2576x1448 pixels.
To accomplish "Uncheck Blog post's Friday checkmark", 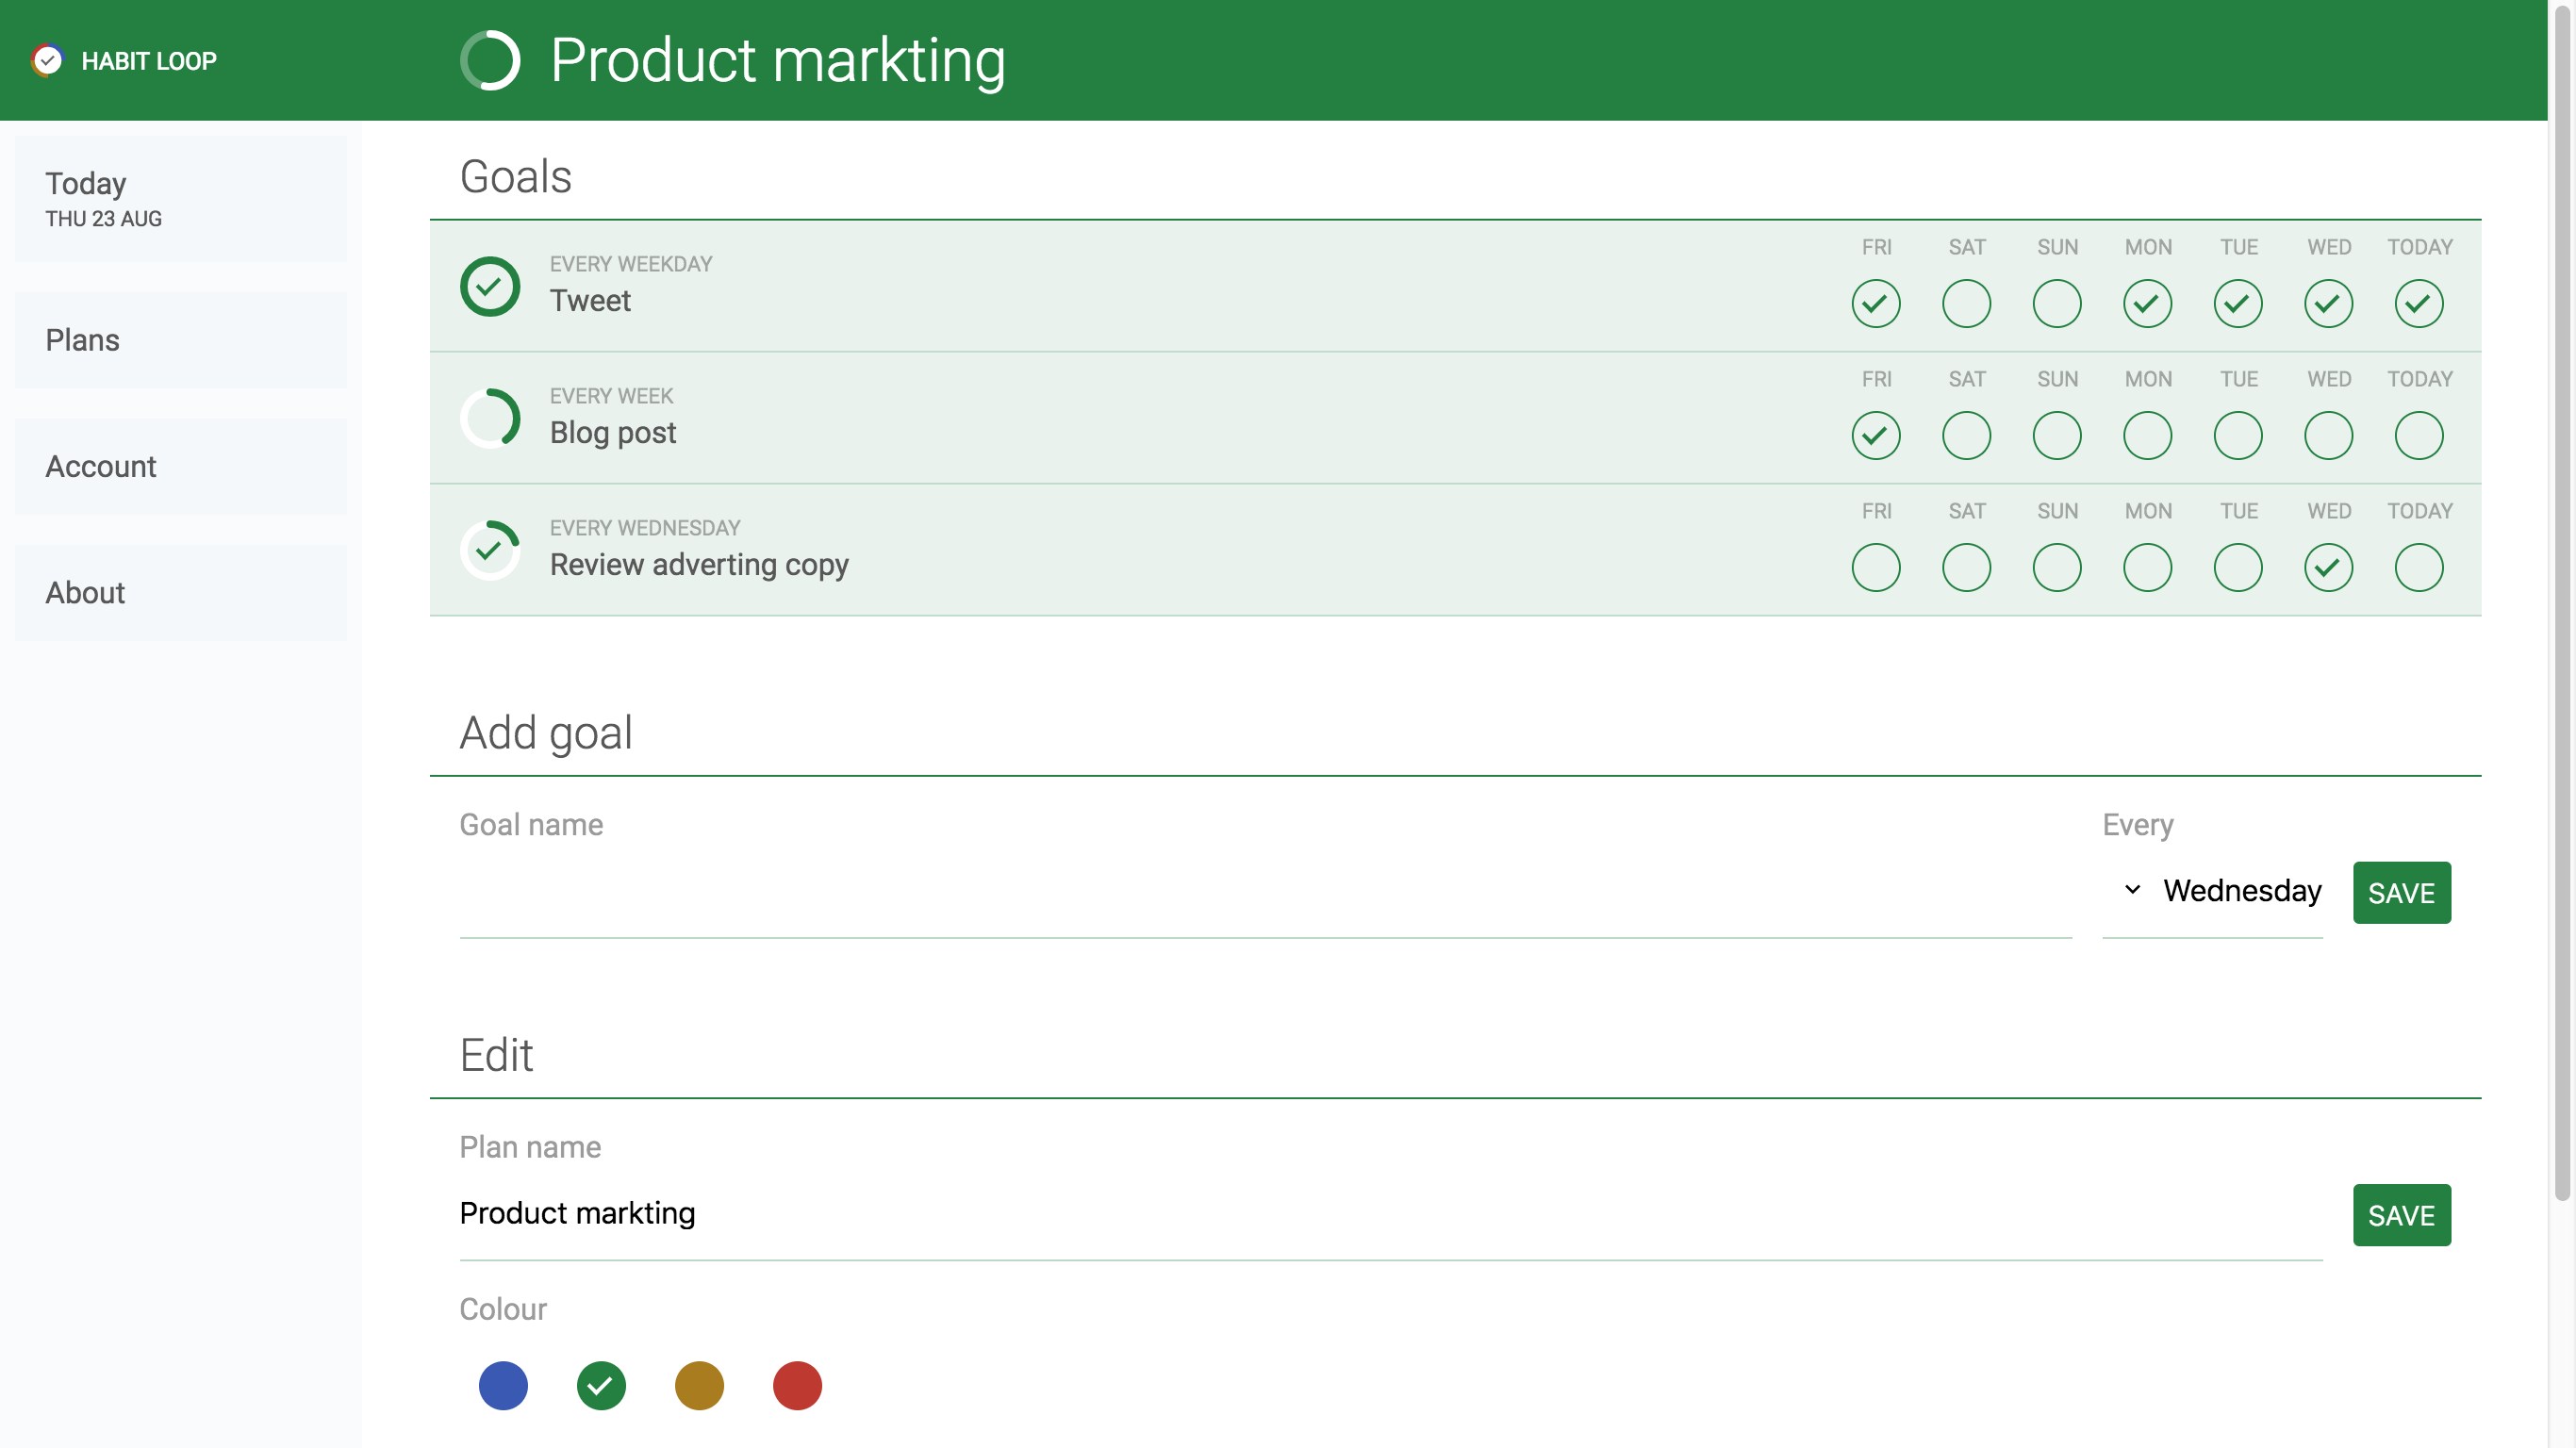I will coord(1875,436).
